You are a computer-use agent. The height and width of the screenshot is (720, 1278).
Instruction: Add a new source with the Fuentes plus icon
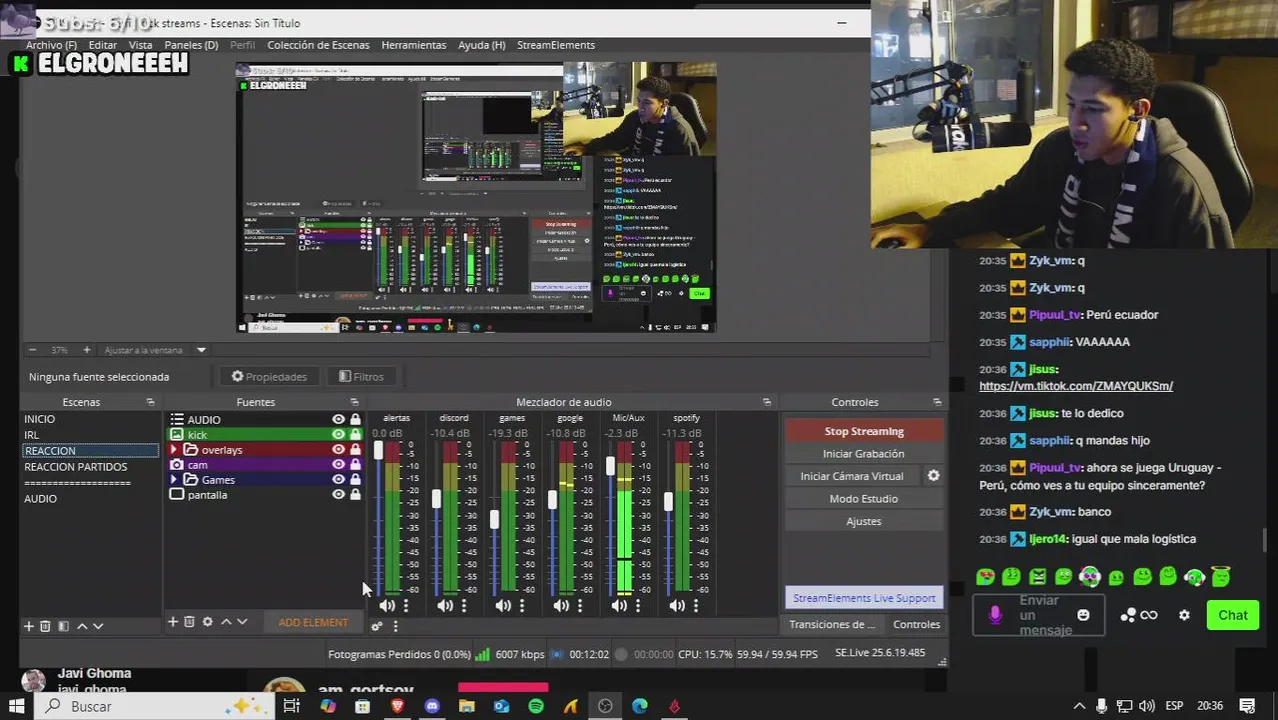click(172, 622)
